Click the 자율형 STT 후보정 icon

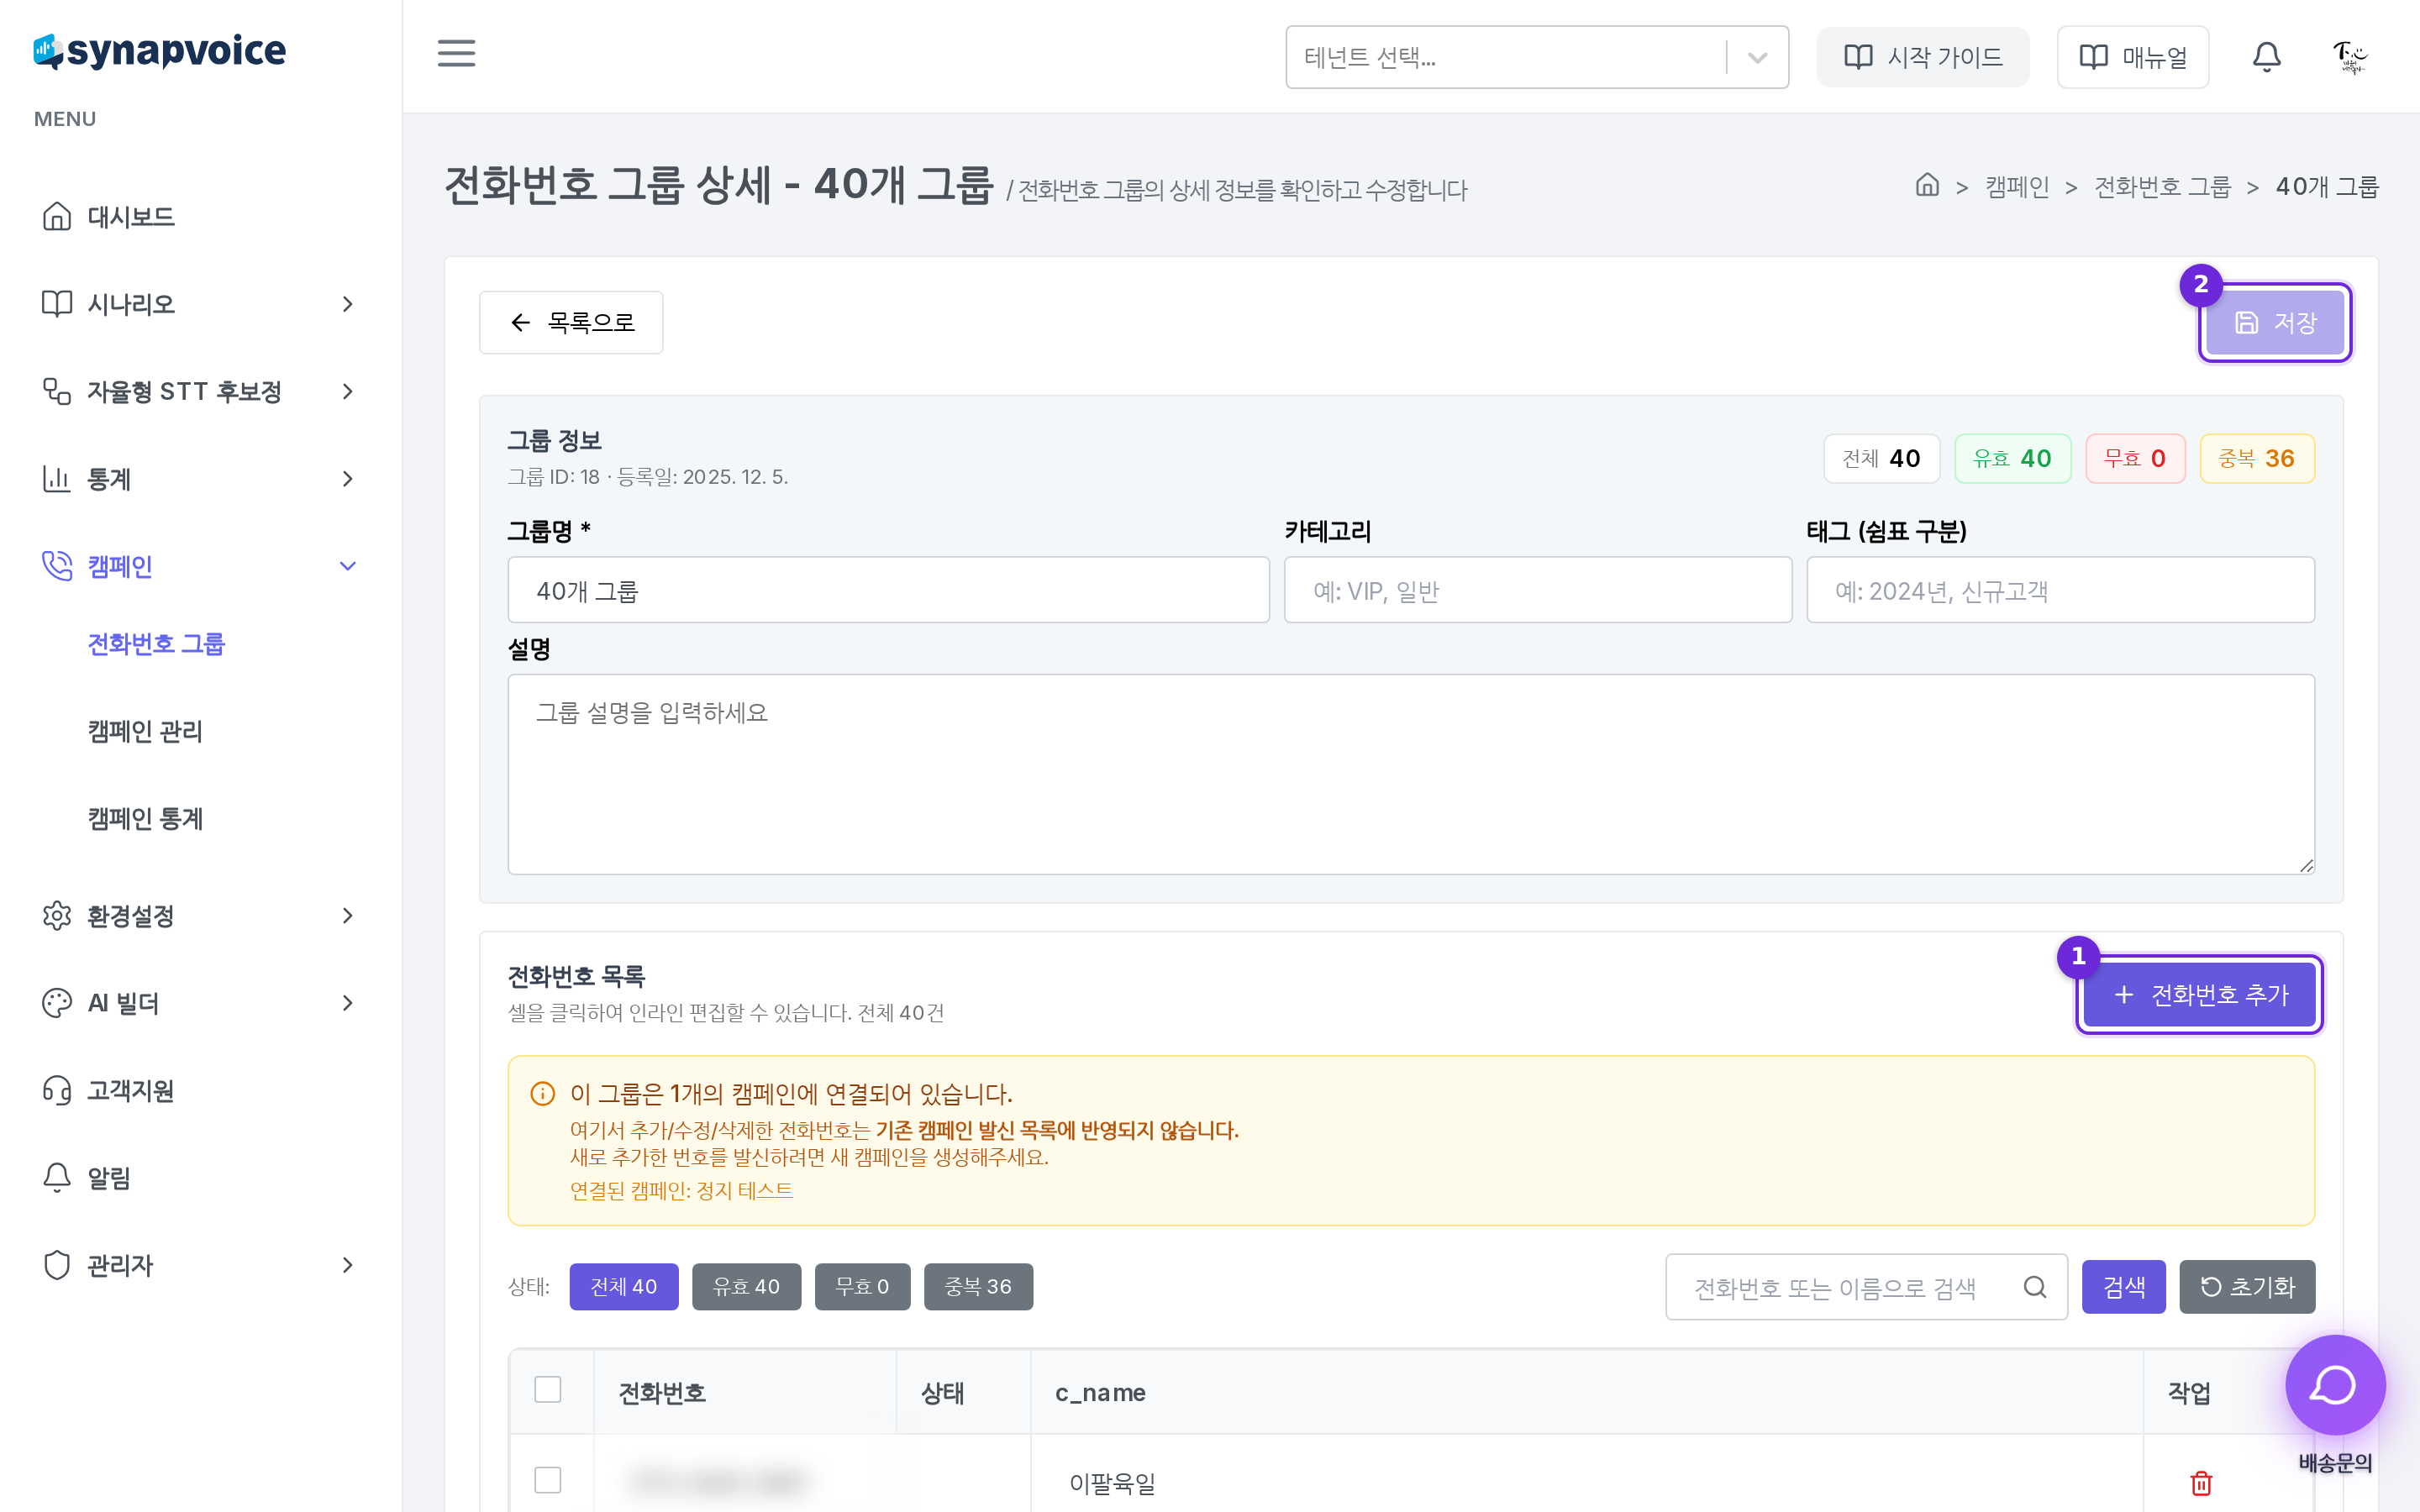pos(57,391)
